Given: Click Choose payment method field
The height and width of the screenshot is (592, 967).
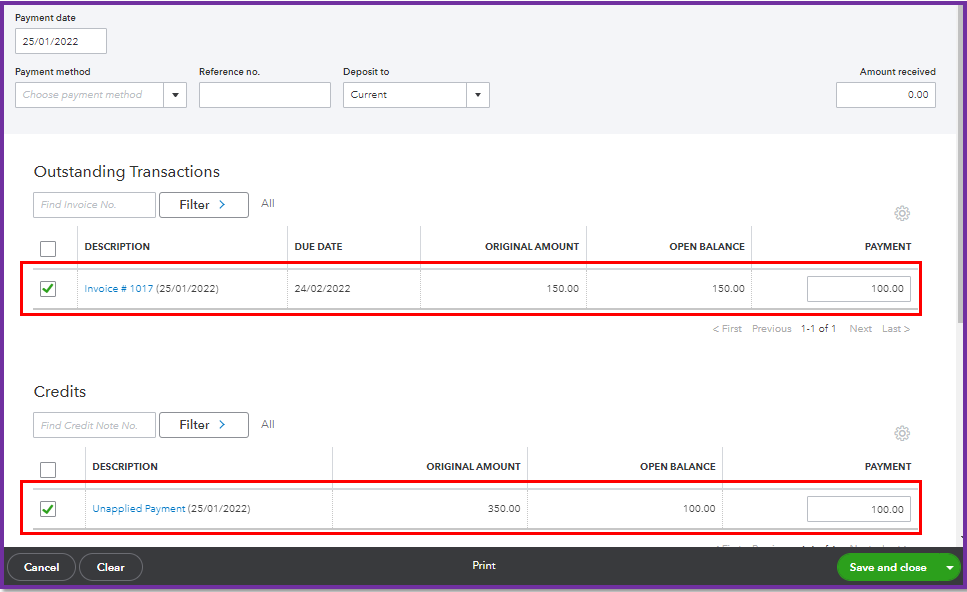Looking at the screenshot, I should 89,95.
